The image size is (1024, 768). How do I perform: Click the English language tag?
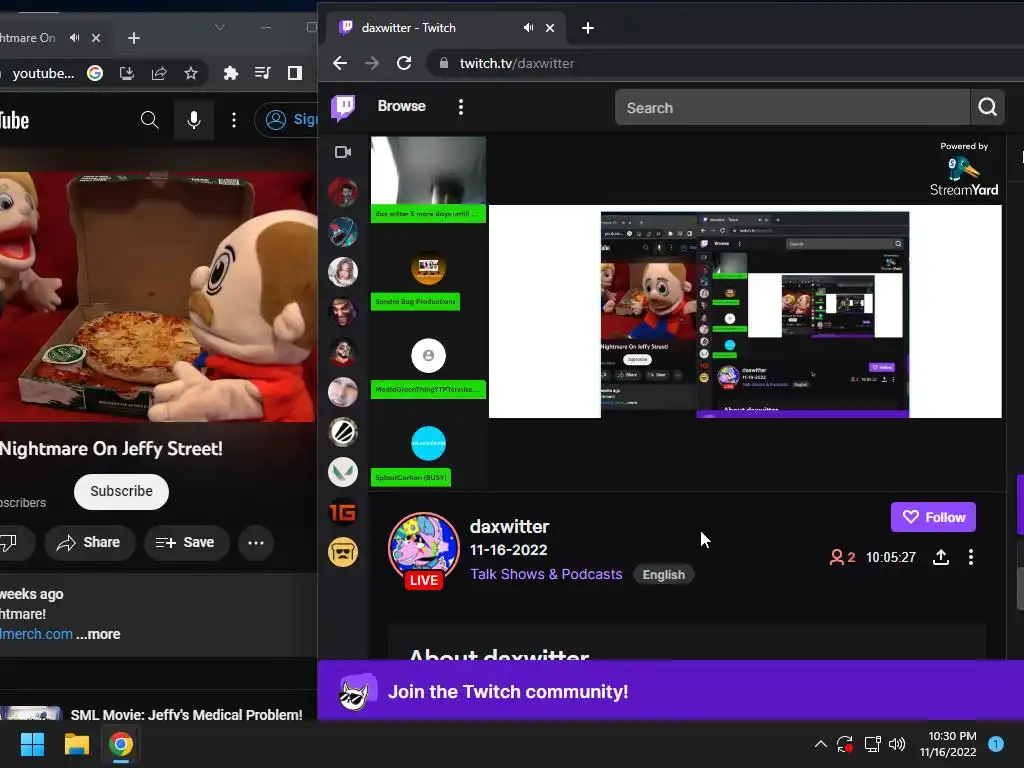[664, 575]
